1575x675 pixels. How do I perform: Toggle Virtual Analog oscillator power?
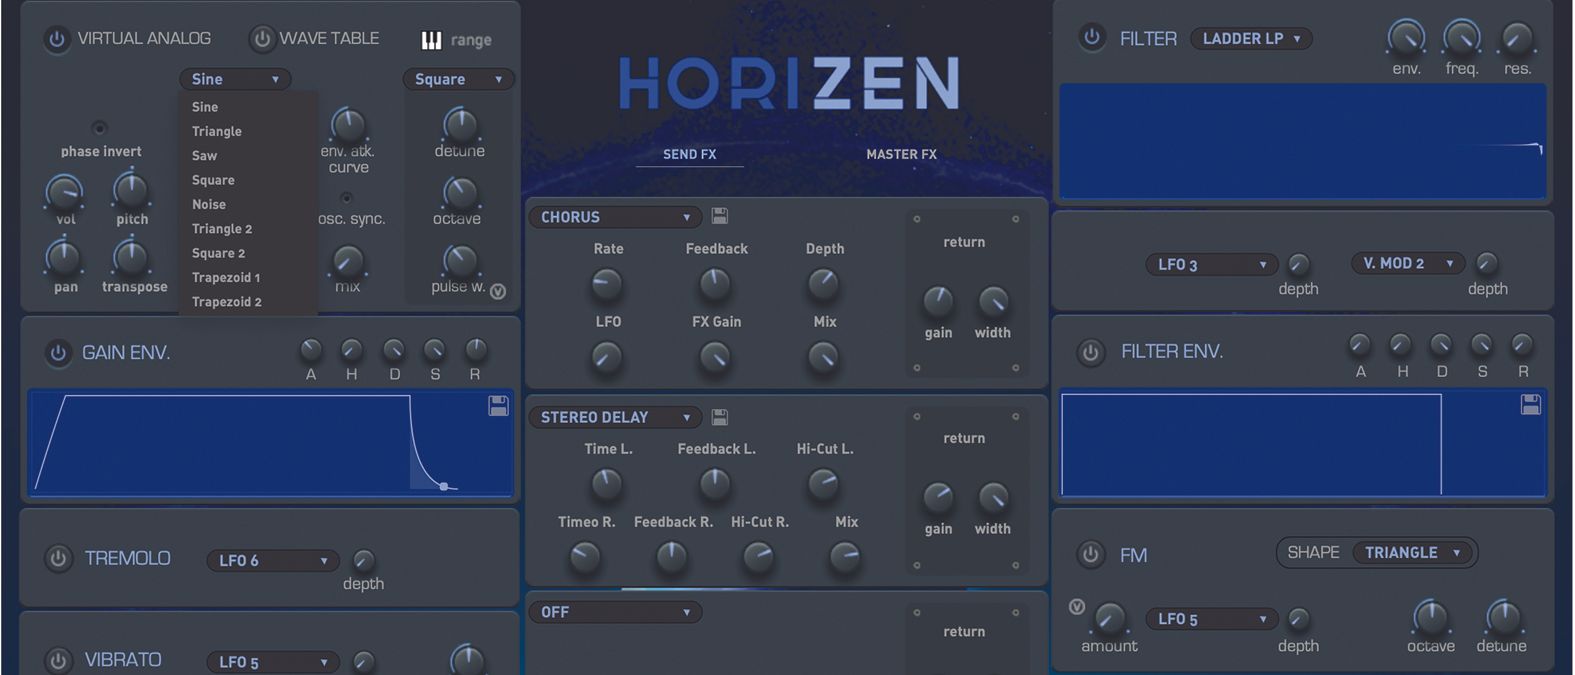click(x=57, y=39)
